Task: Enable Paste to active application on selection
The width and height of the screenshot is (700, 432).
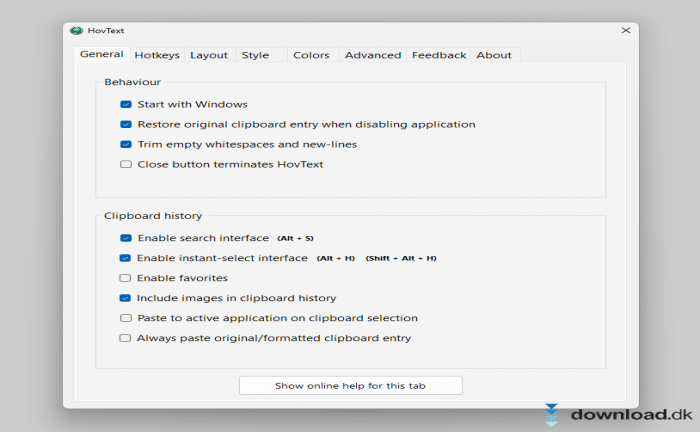Action: point(126,318)
